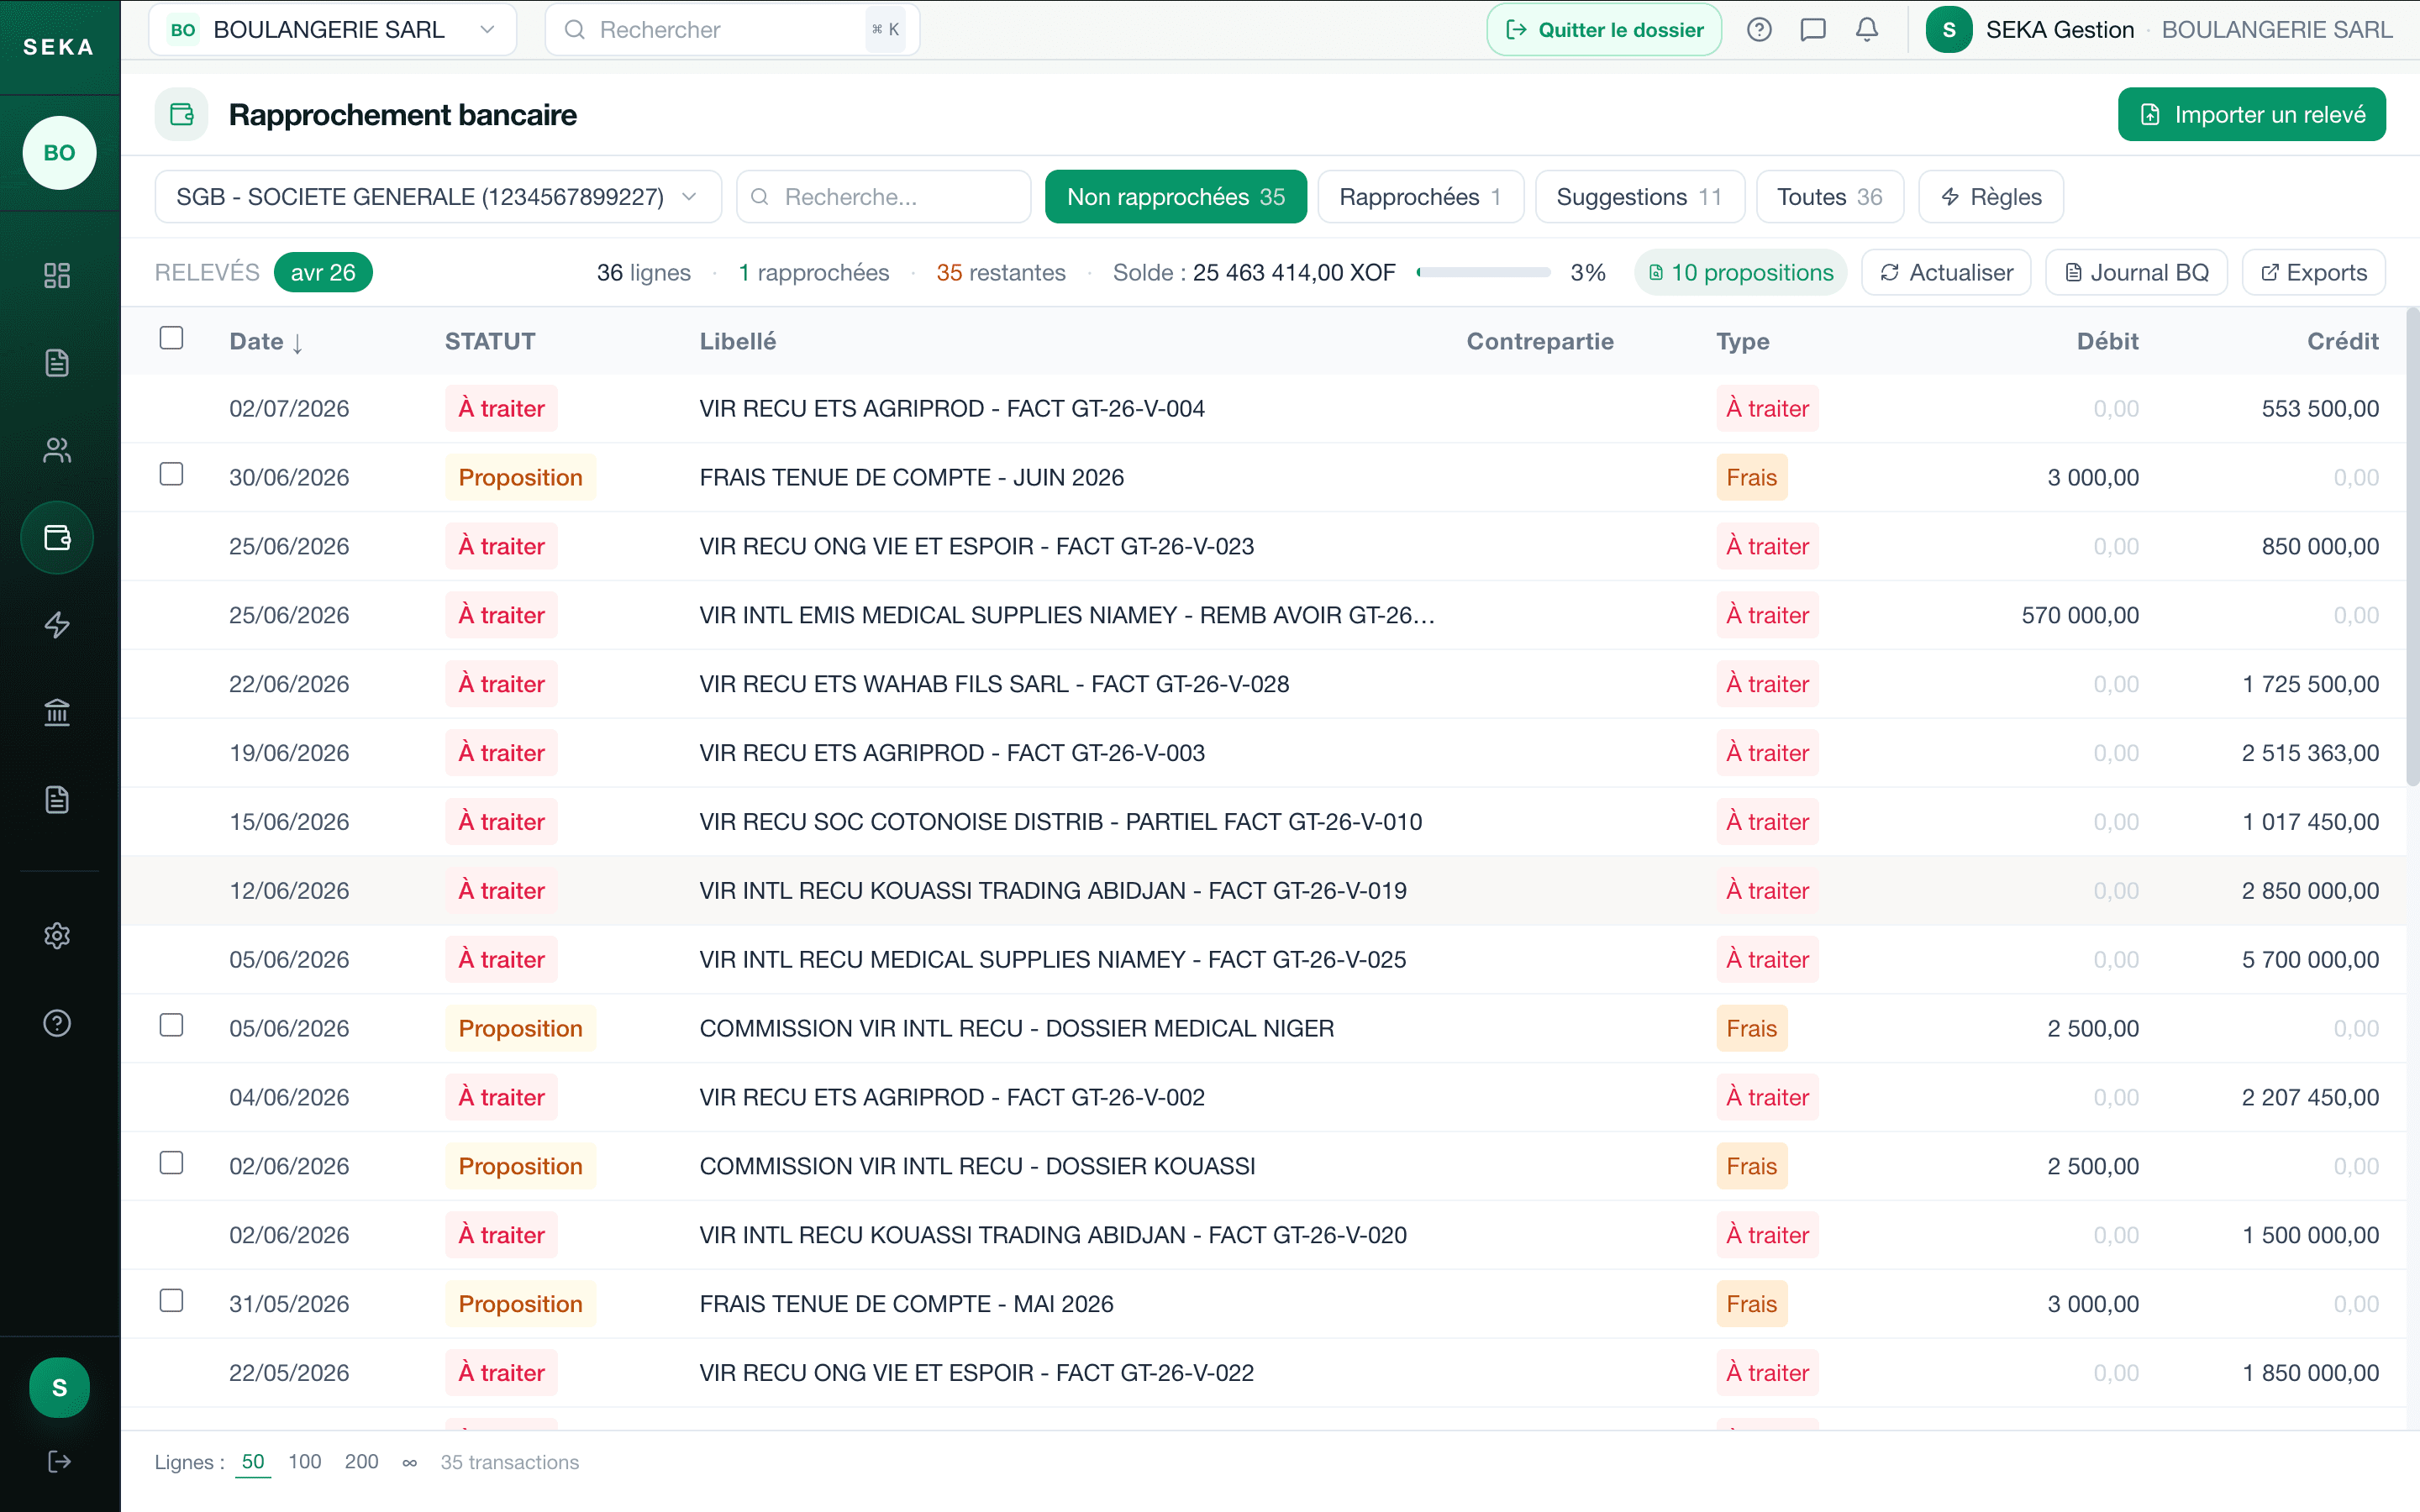Screen dimensions: 2420x1512
Task: Click the table vertical scrollbar
Action: 2412,545
